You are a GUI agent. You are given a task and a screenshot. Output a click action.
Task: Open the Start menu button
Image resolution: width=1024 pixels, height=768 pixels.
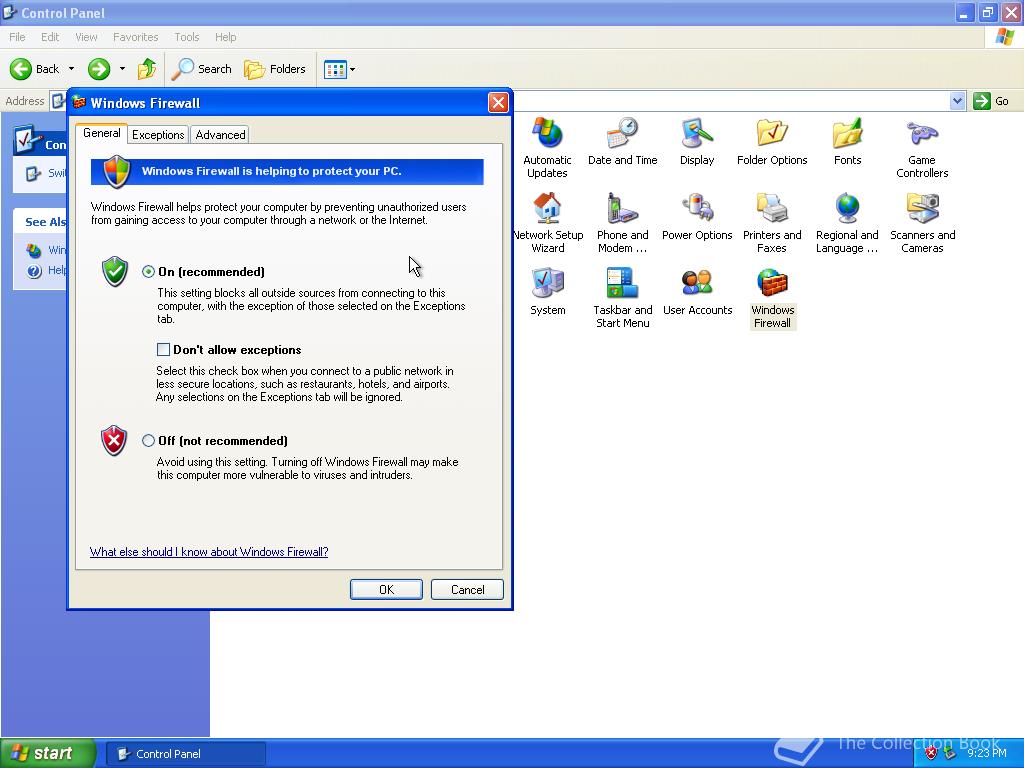[47, 753]
